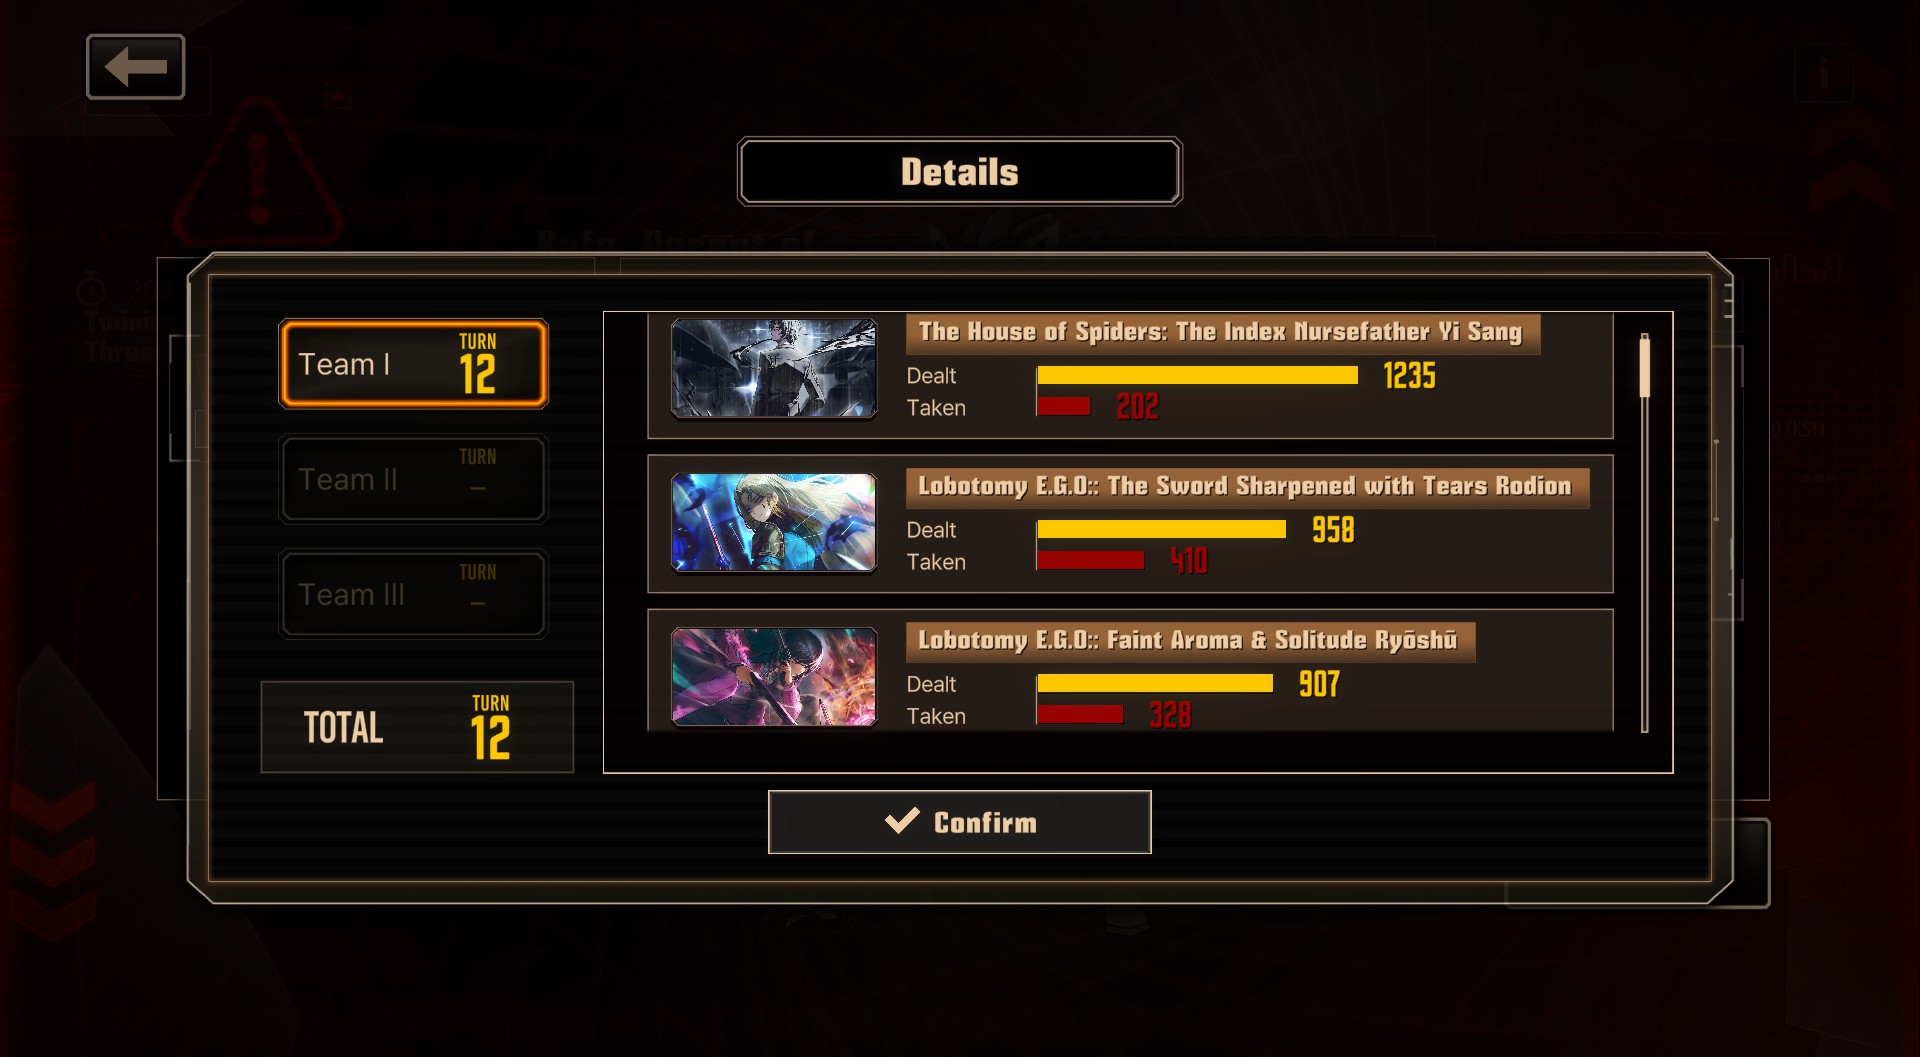This screenshot has width=1920, height=1057.
Task: Click the TOTAL turn summary panel
Action: 417,727
